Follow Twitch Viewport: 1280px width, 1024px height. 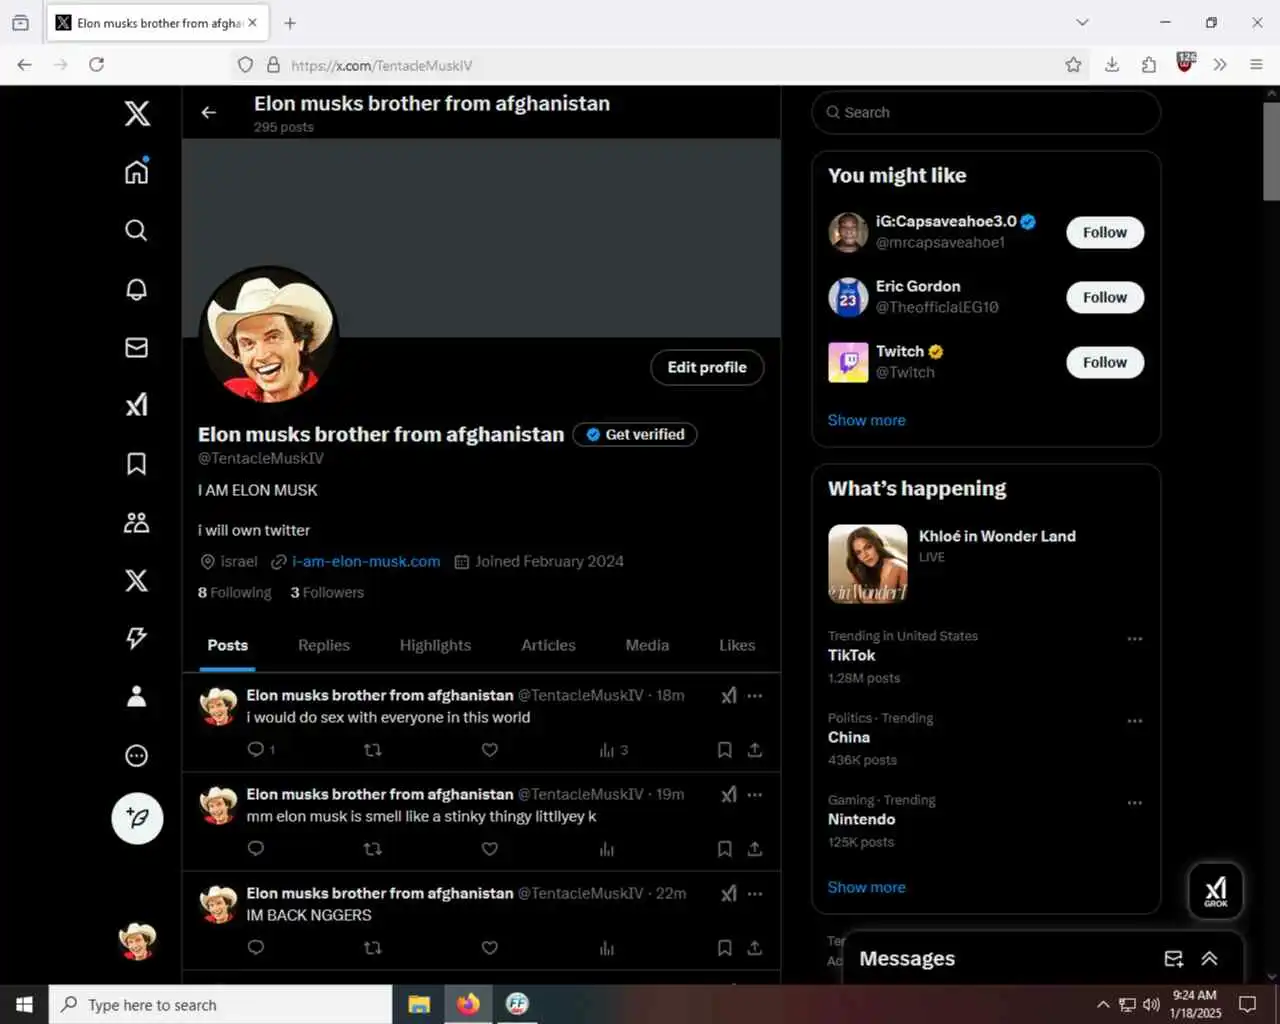1105,362
